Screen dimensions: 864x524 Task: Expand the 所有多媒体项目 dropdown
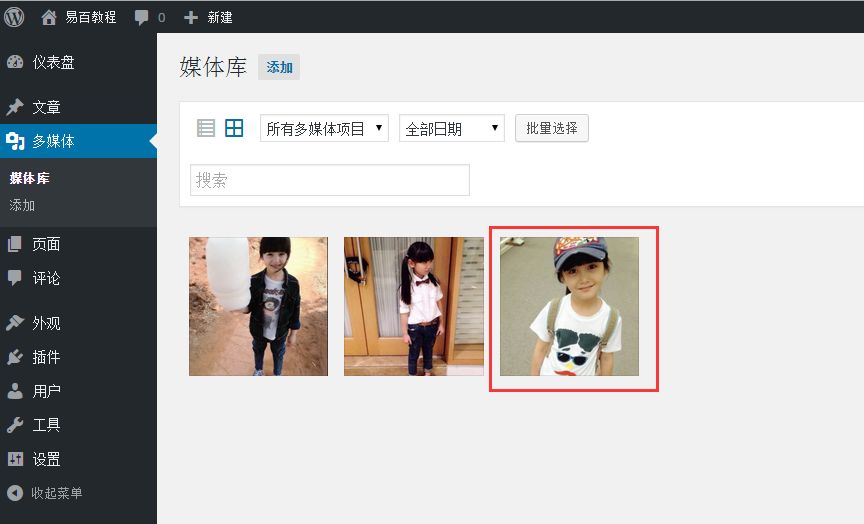pyautogui.click(x=325, y=128)
